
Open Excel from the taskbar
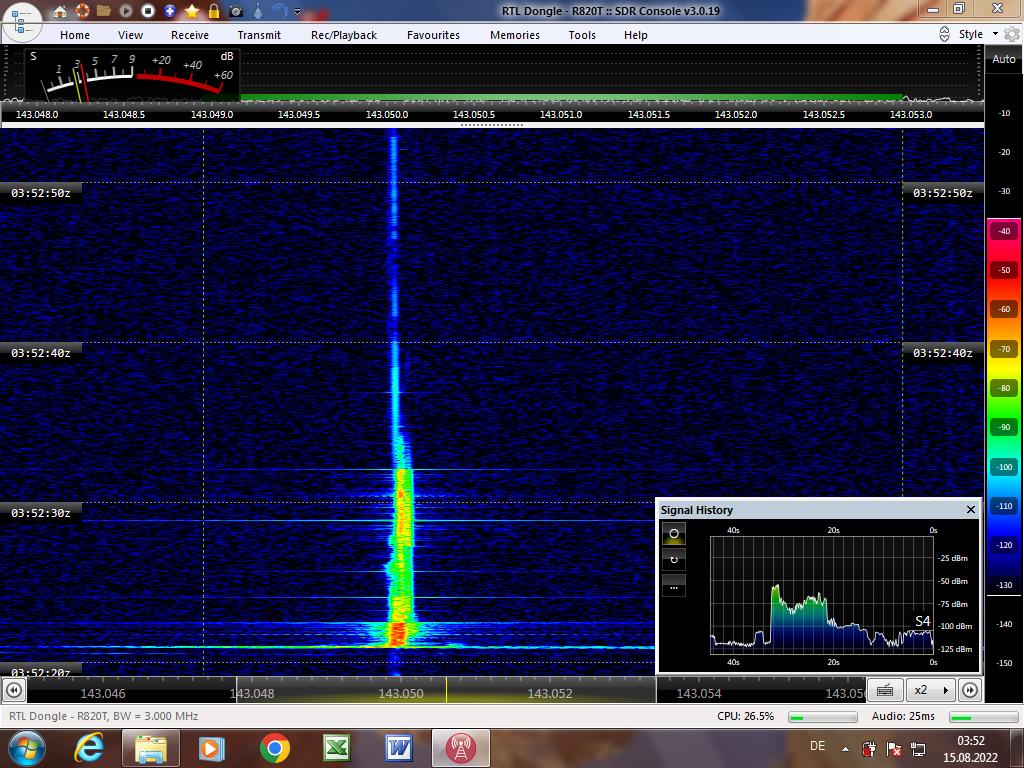(x=337, y=748)
